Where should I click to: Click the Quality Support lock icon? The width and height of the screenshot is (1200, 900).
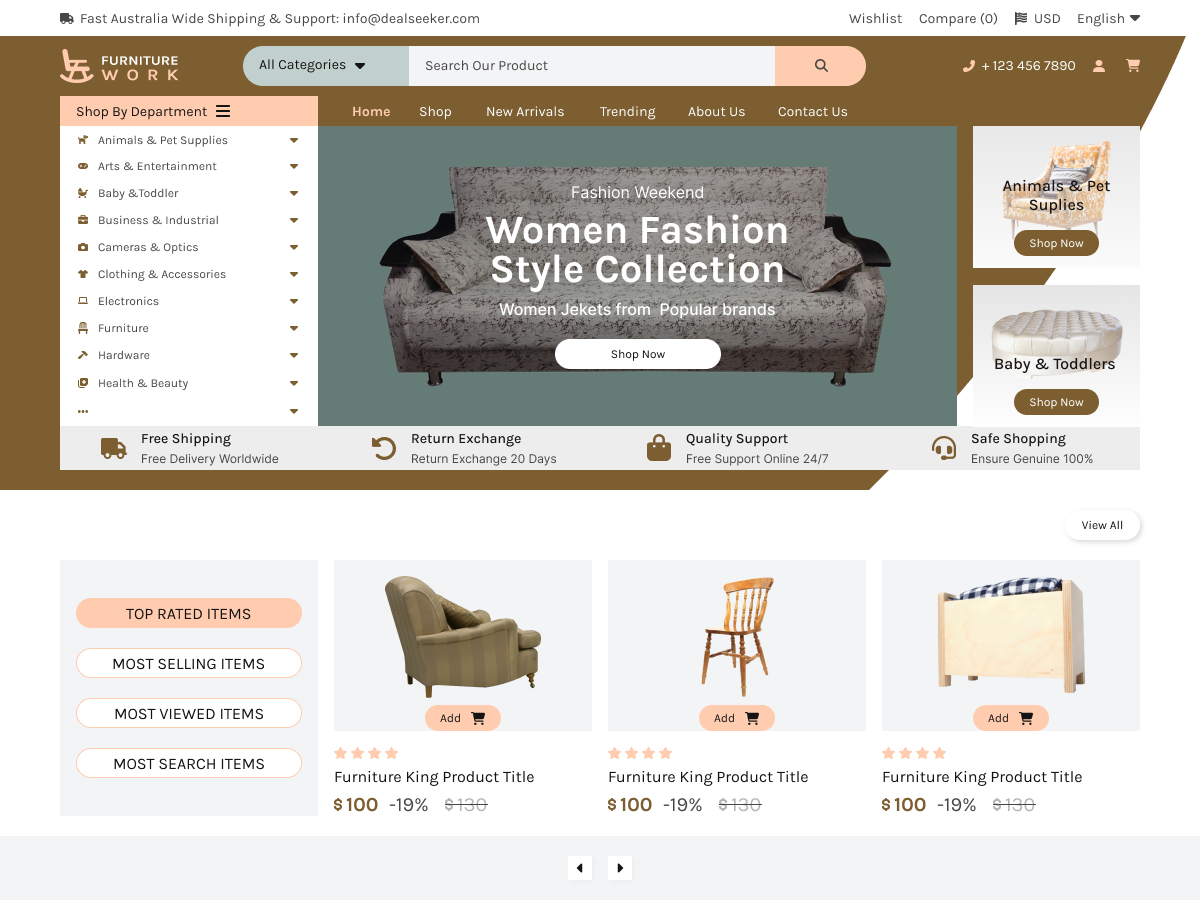click(659, 446)
